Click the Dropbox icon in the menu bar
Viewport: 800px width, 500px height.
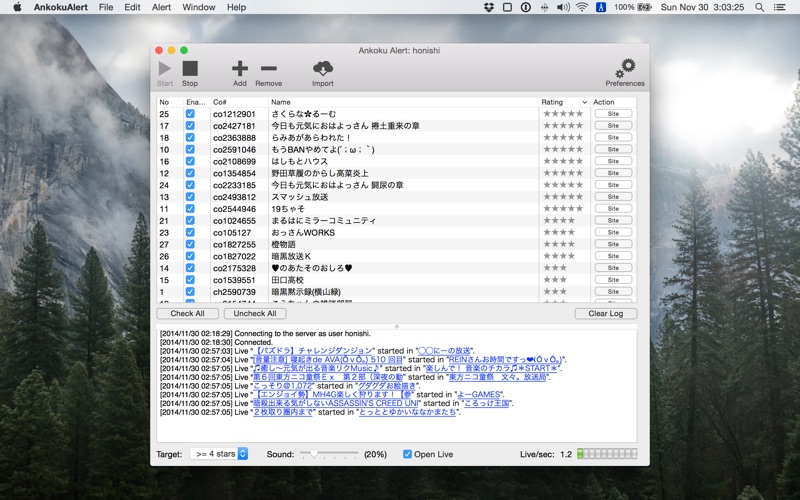pyautogui.click(x=489, y=7)
